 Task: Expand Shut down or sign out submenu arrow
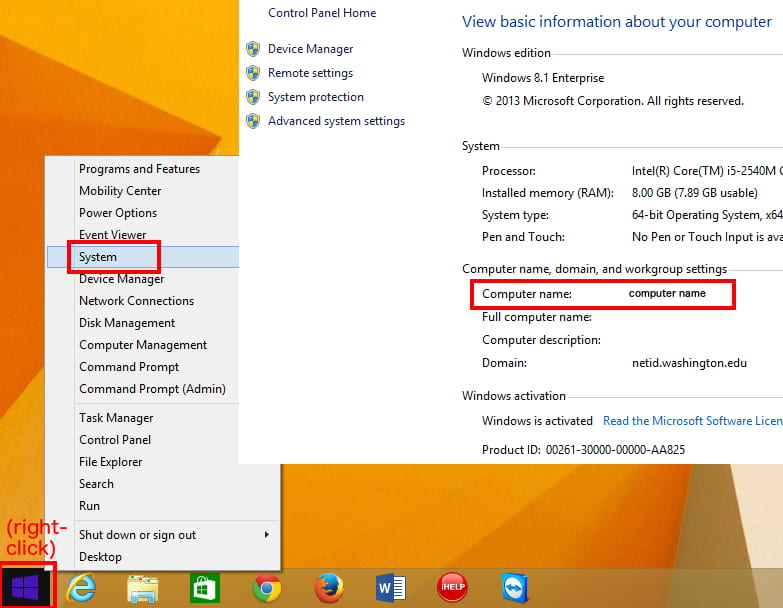click(267, 535)
